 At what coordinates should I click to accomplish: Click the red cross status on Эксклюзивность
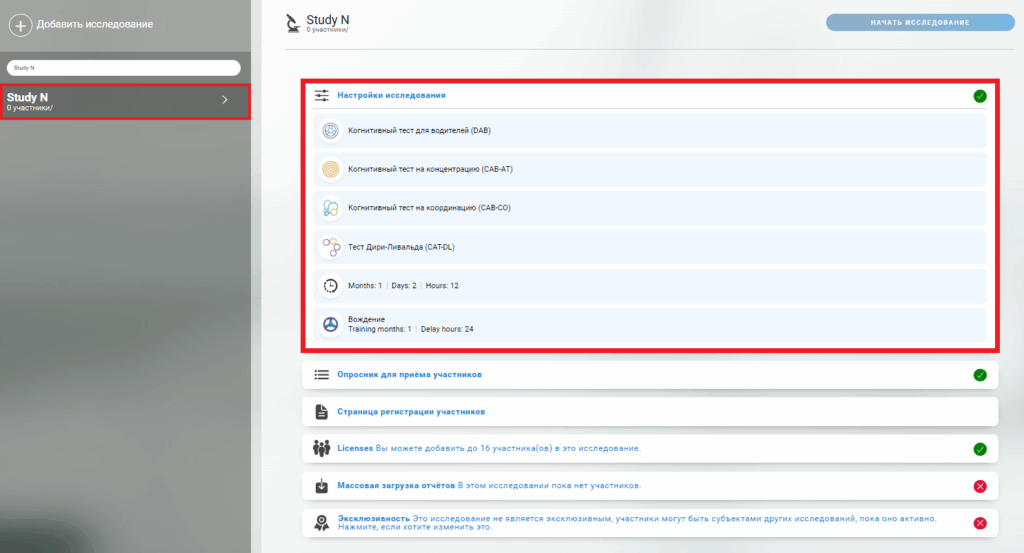coord(980,523)
